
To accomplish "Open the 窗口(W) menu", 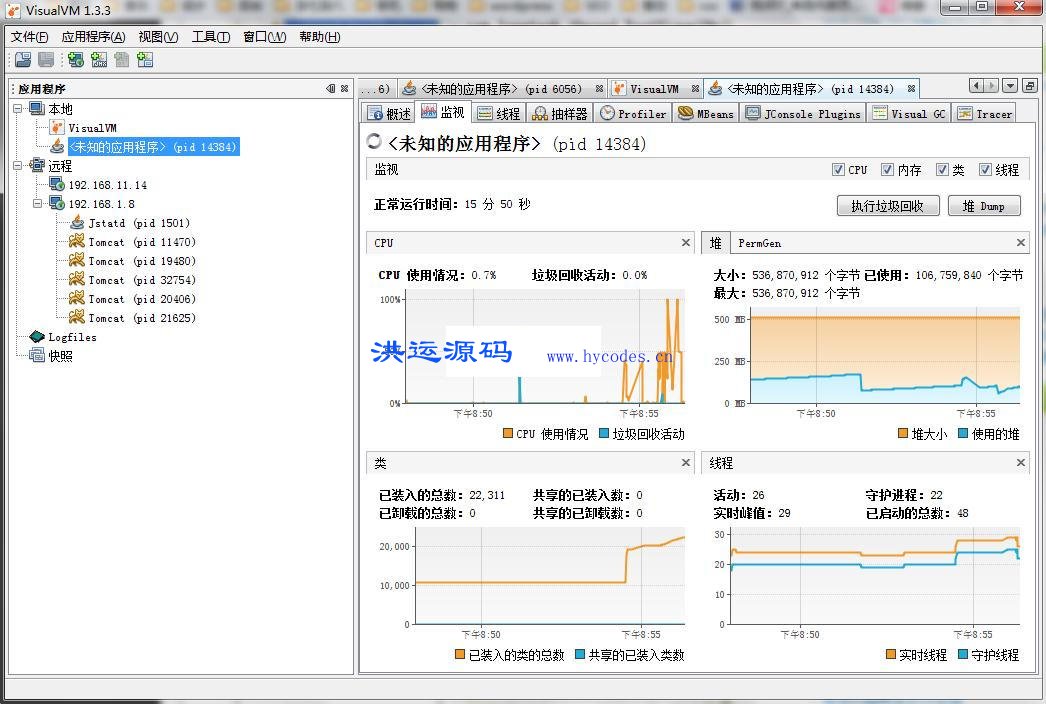I will [265, 37].
